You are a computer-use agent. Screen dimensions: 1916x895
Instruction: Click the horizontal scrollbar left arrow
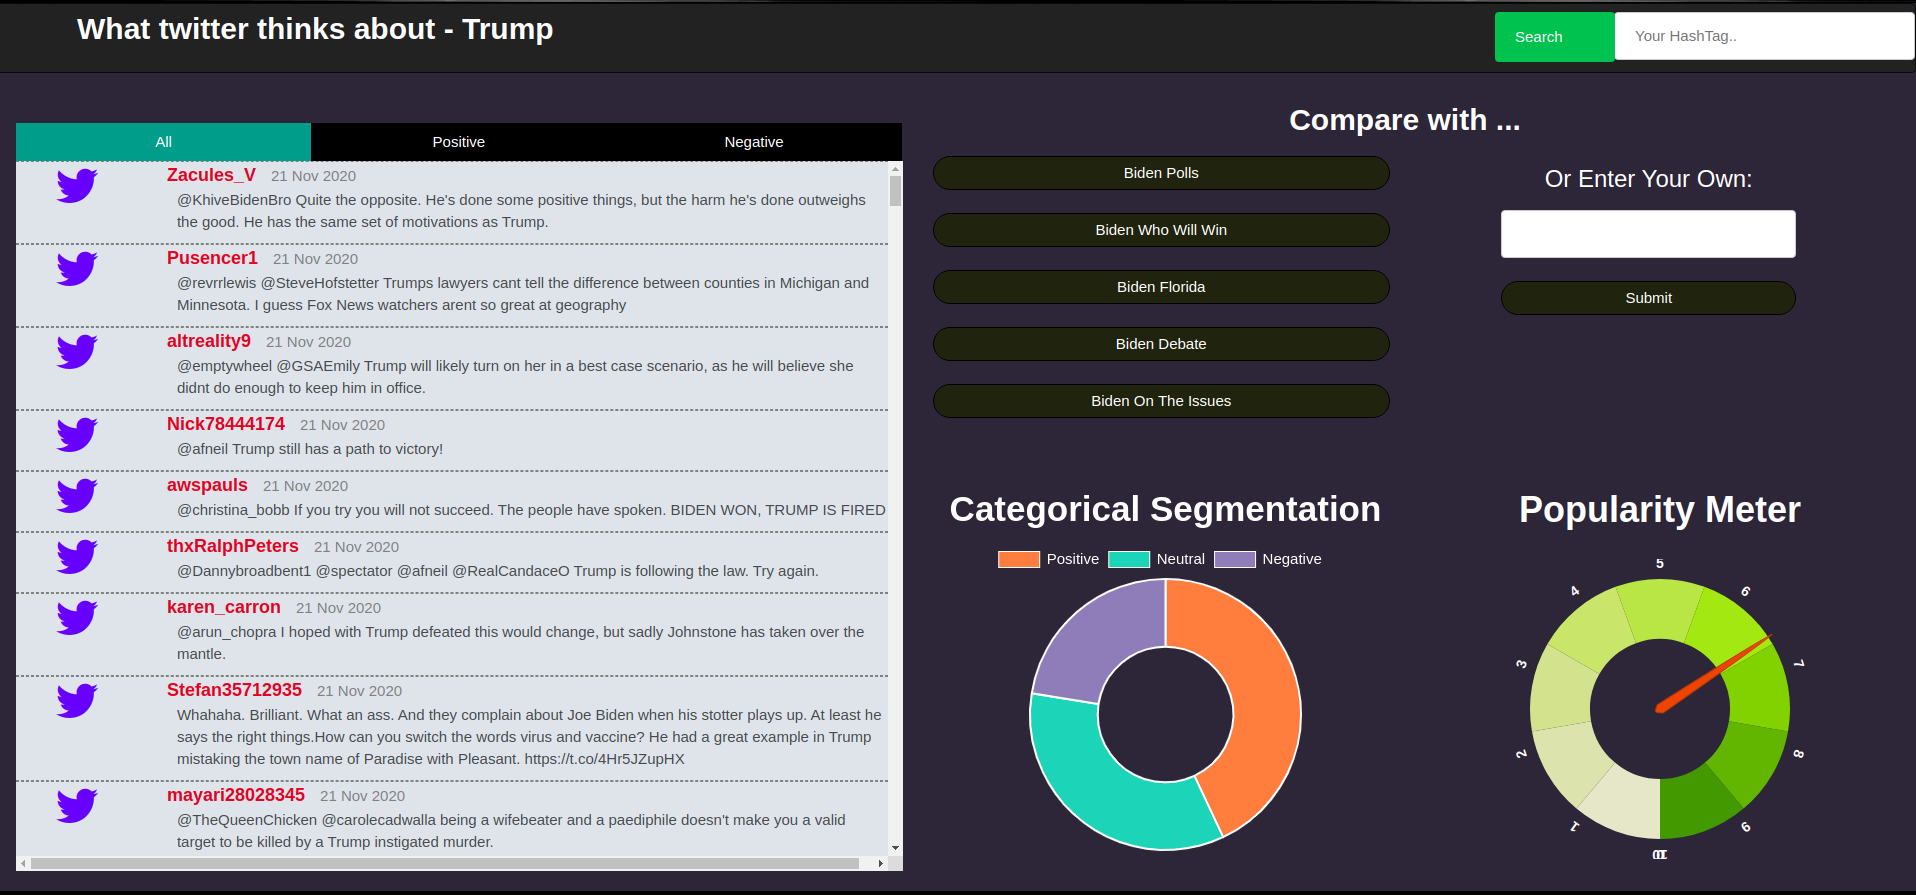pyautogui.click(x=22, y=863)
